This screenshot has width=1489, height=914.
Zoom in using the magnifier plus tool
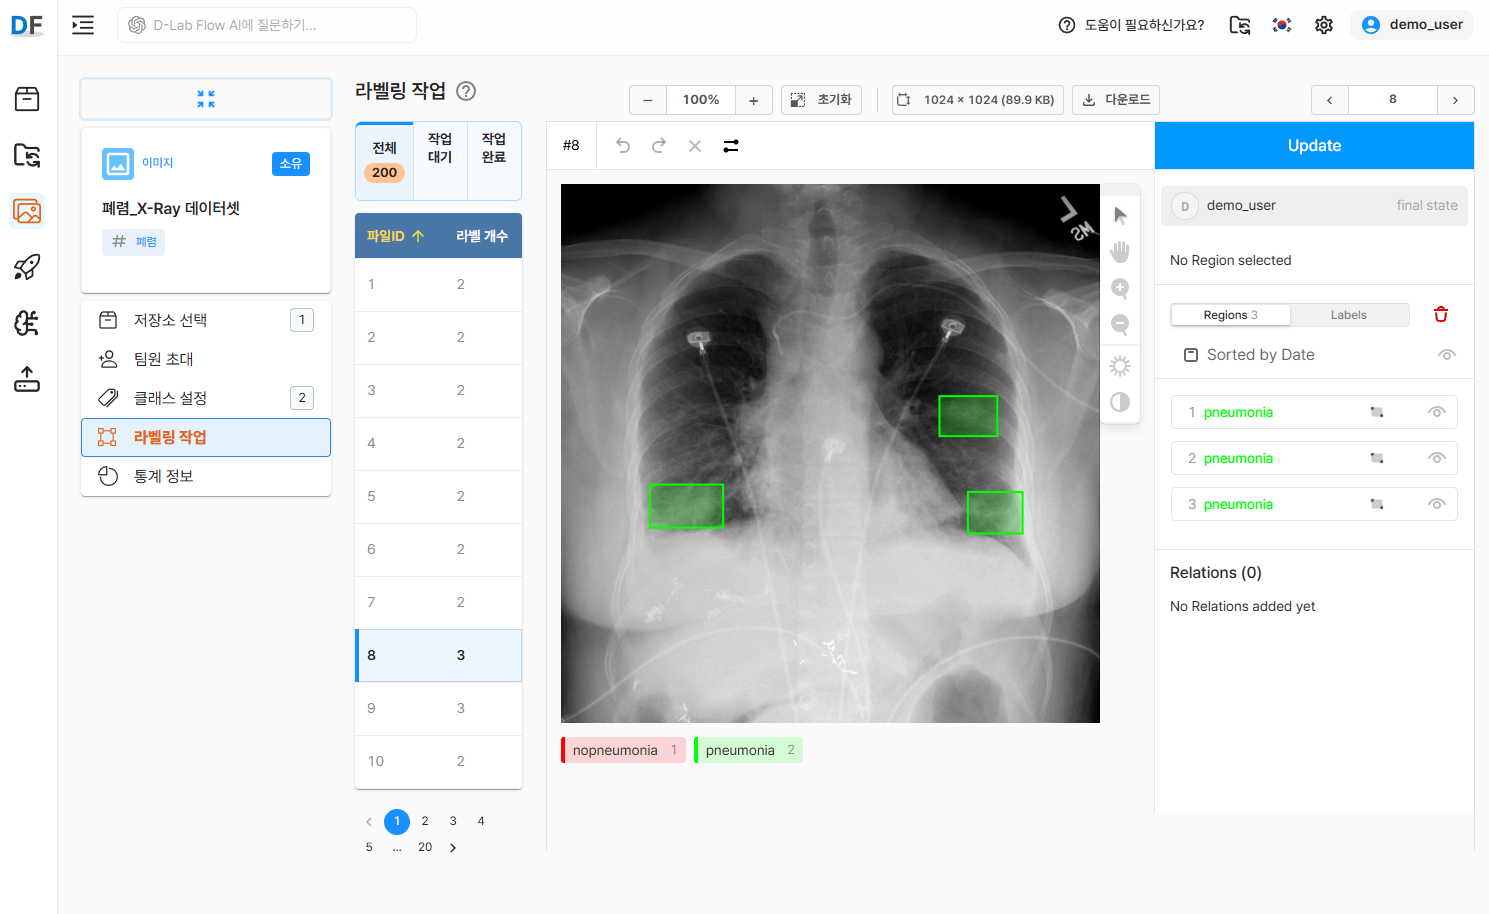point(1120,289)
